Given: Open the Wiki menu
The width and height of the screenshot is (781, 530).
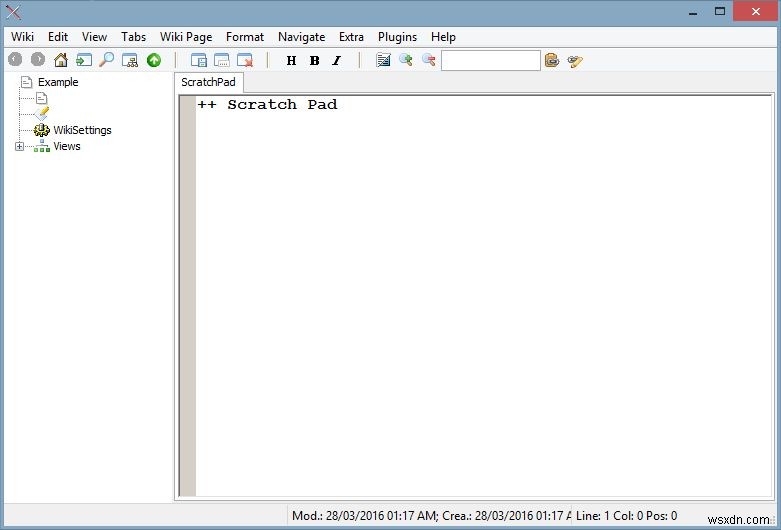Looking at the screenshot, I should pyautogui.click(x=22, y=37).
